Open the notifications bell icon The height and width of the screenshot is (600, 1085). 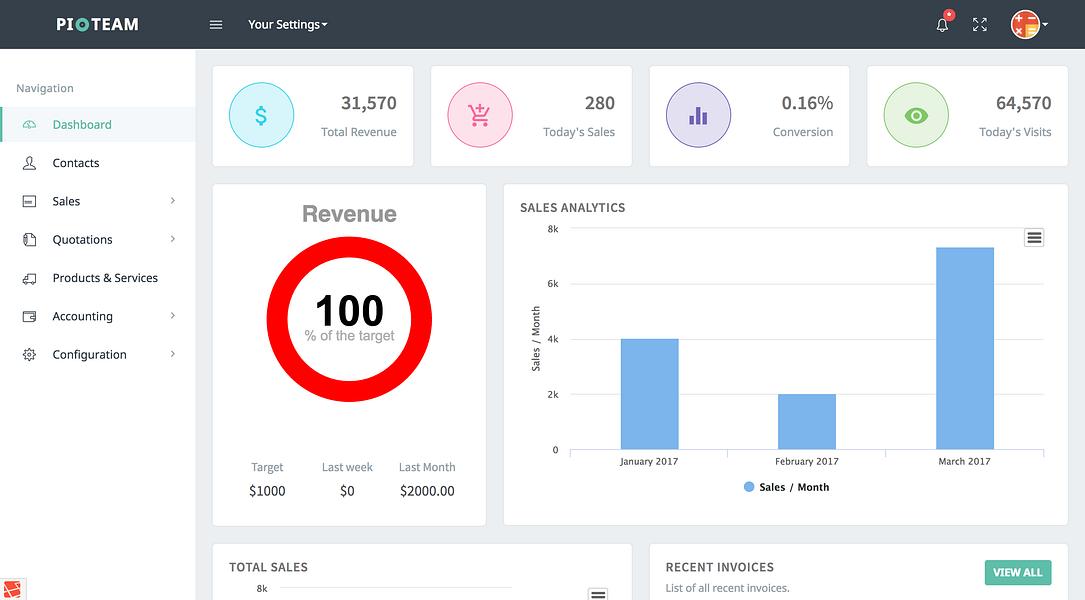point(942,25)
